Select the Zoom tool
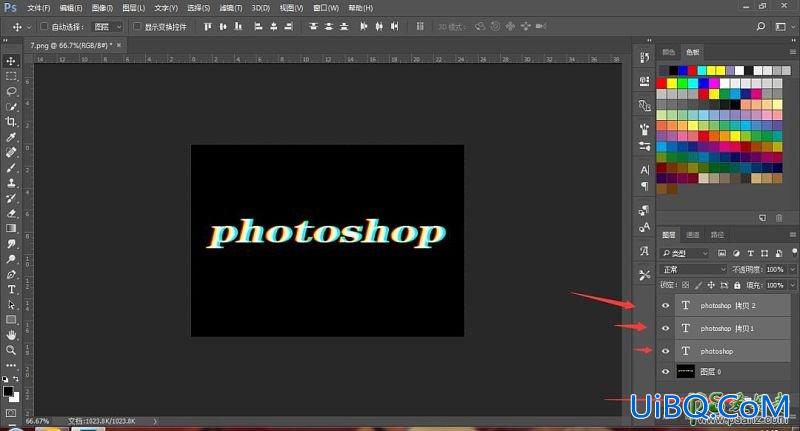 [11, 350]
